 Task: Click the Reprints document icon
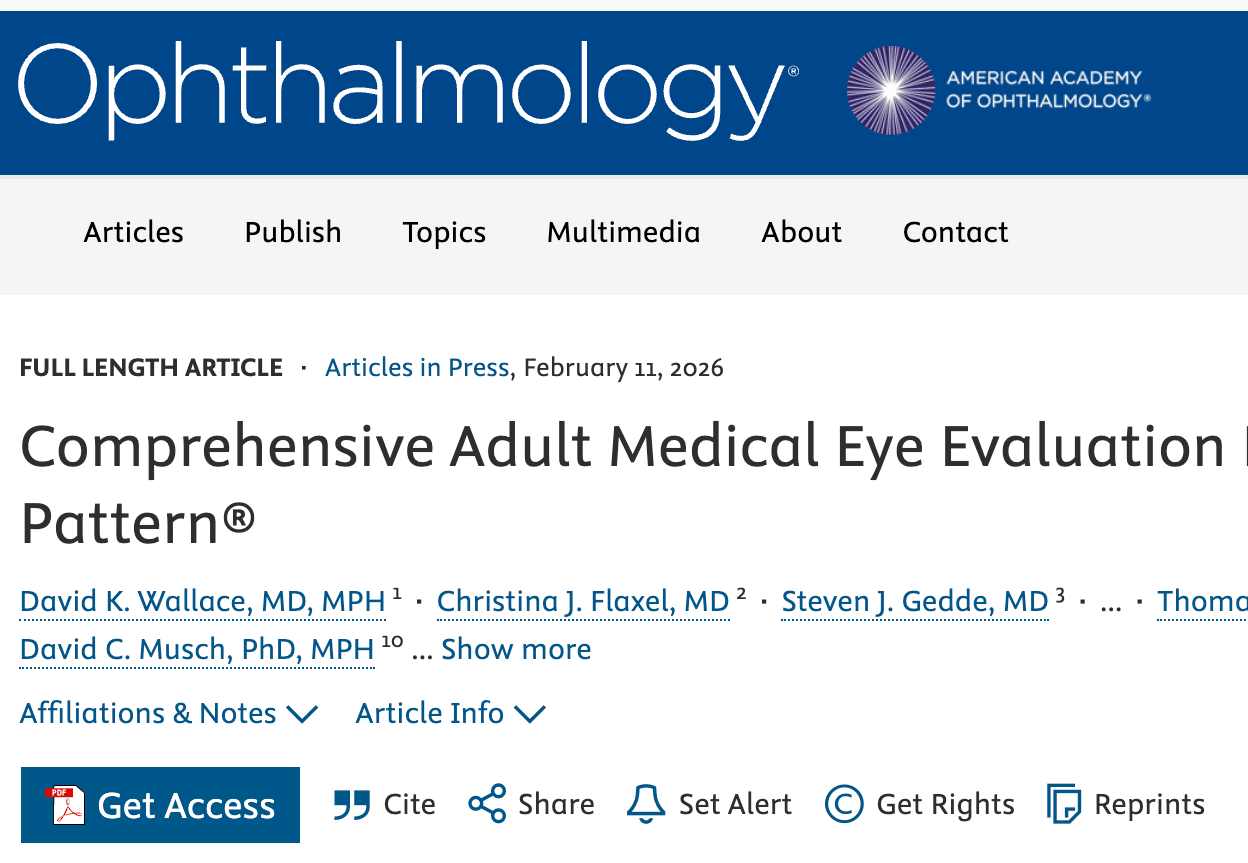[x=1064, y=805]
